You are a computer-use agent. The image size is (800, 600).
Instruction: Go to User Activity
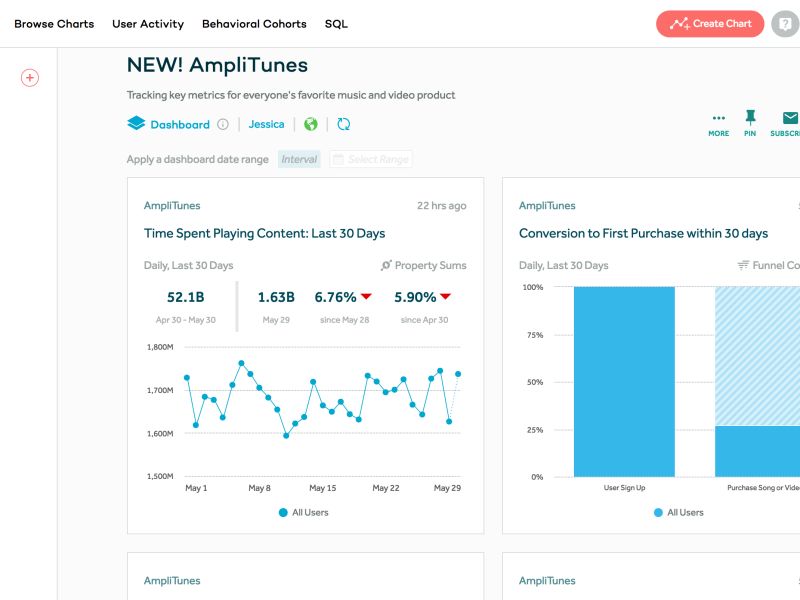pos(148,24)
